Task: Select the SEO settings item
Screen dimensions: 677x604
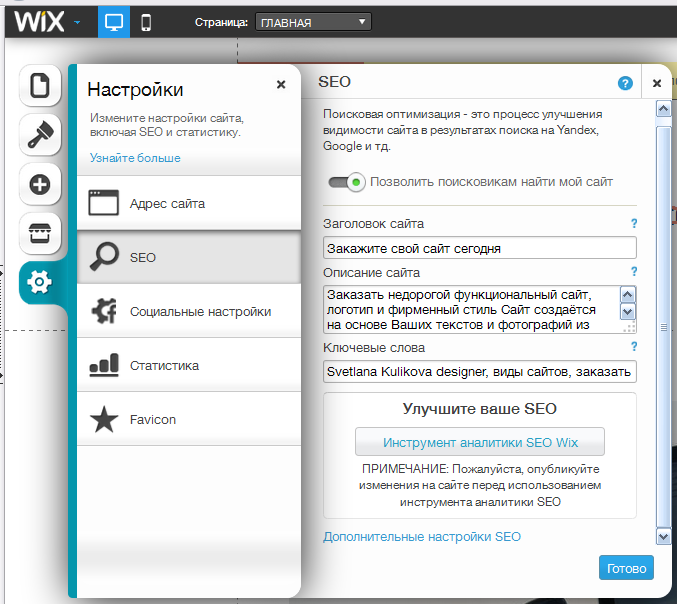Action: click(189, 257)
